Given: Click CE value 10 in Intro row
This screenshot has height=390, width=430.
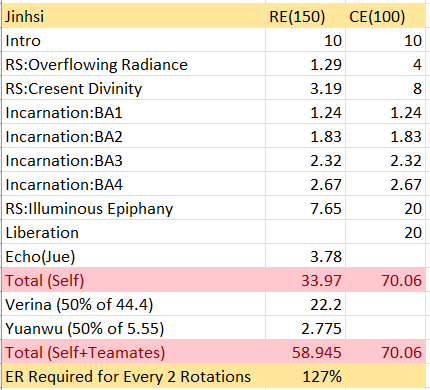Looking at the screenshot, I should tap(386, 40).
